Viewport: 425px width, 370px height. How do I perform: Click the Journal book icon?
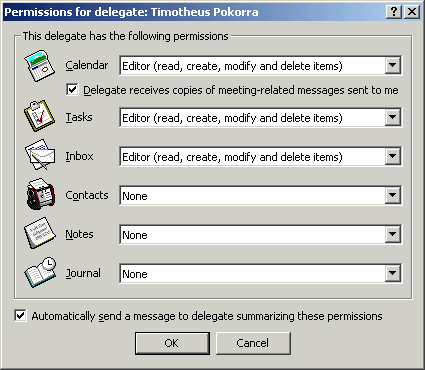tap(40, 272)
